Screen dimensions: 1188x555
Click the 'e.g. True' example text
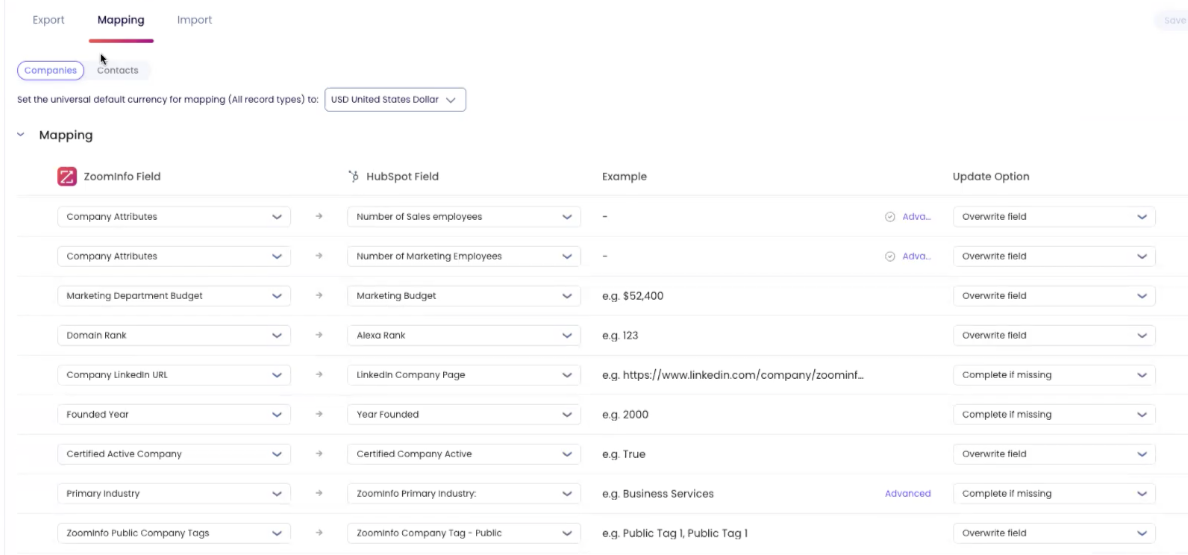[624, 454]
